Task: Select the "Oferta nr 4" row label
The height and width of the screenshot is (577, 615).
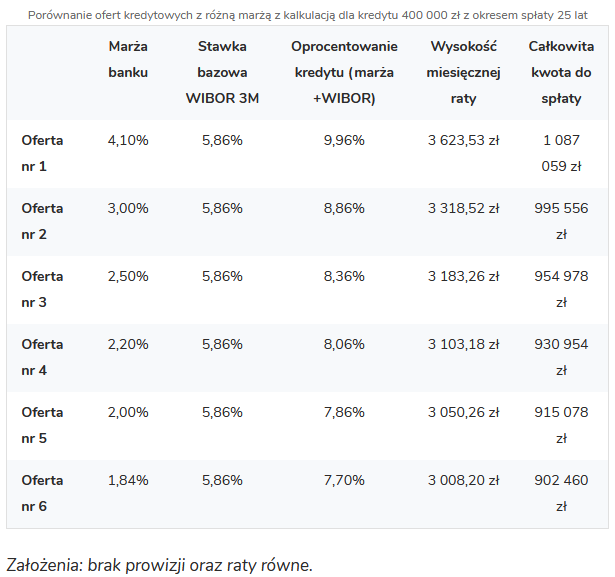Action: click(x=42, y=357)
